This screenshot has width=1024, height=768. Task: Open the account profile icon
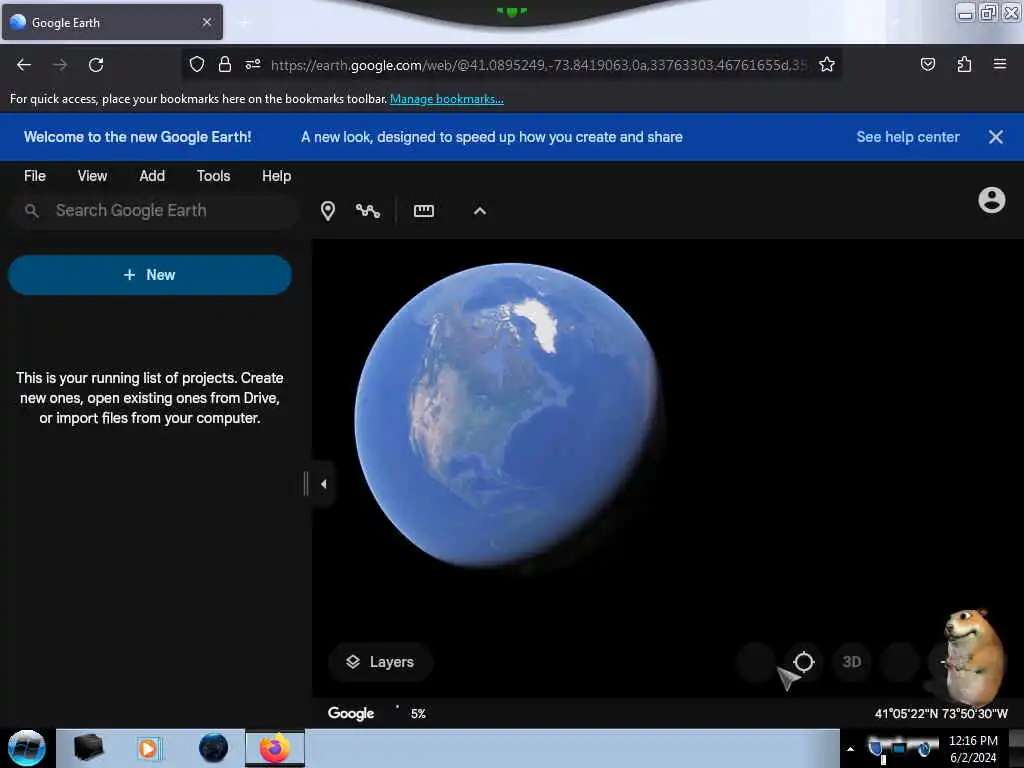991,200
